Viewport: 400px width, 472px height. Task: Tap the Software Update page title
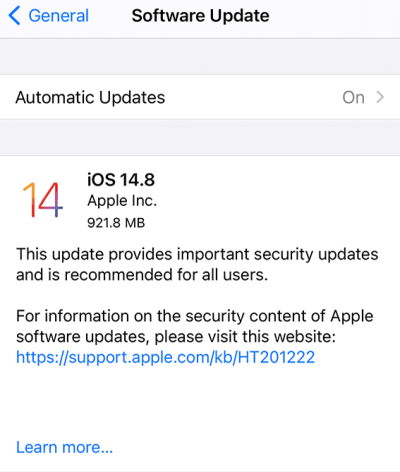[200, 16]
